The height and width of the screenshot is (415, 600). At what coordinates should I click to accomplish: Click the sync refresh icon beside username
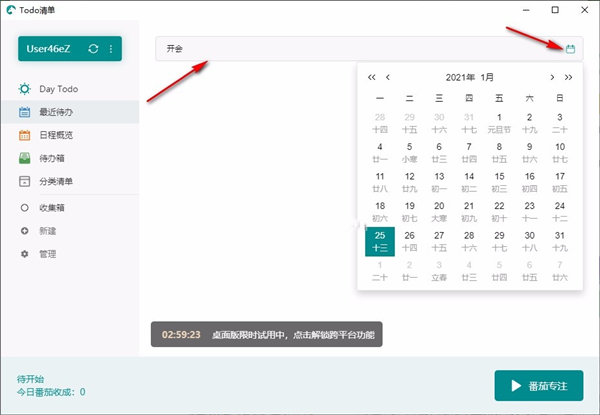pyautogui.click(x=93, y=49)
